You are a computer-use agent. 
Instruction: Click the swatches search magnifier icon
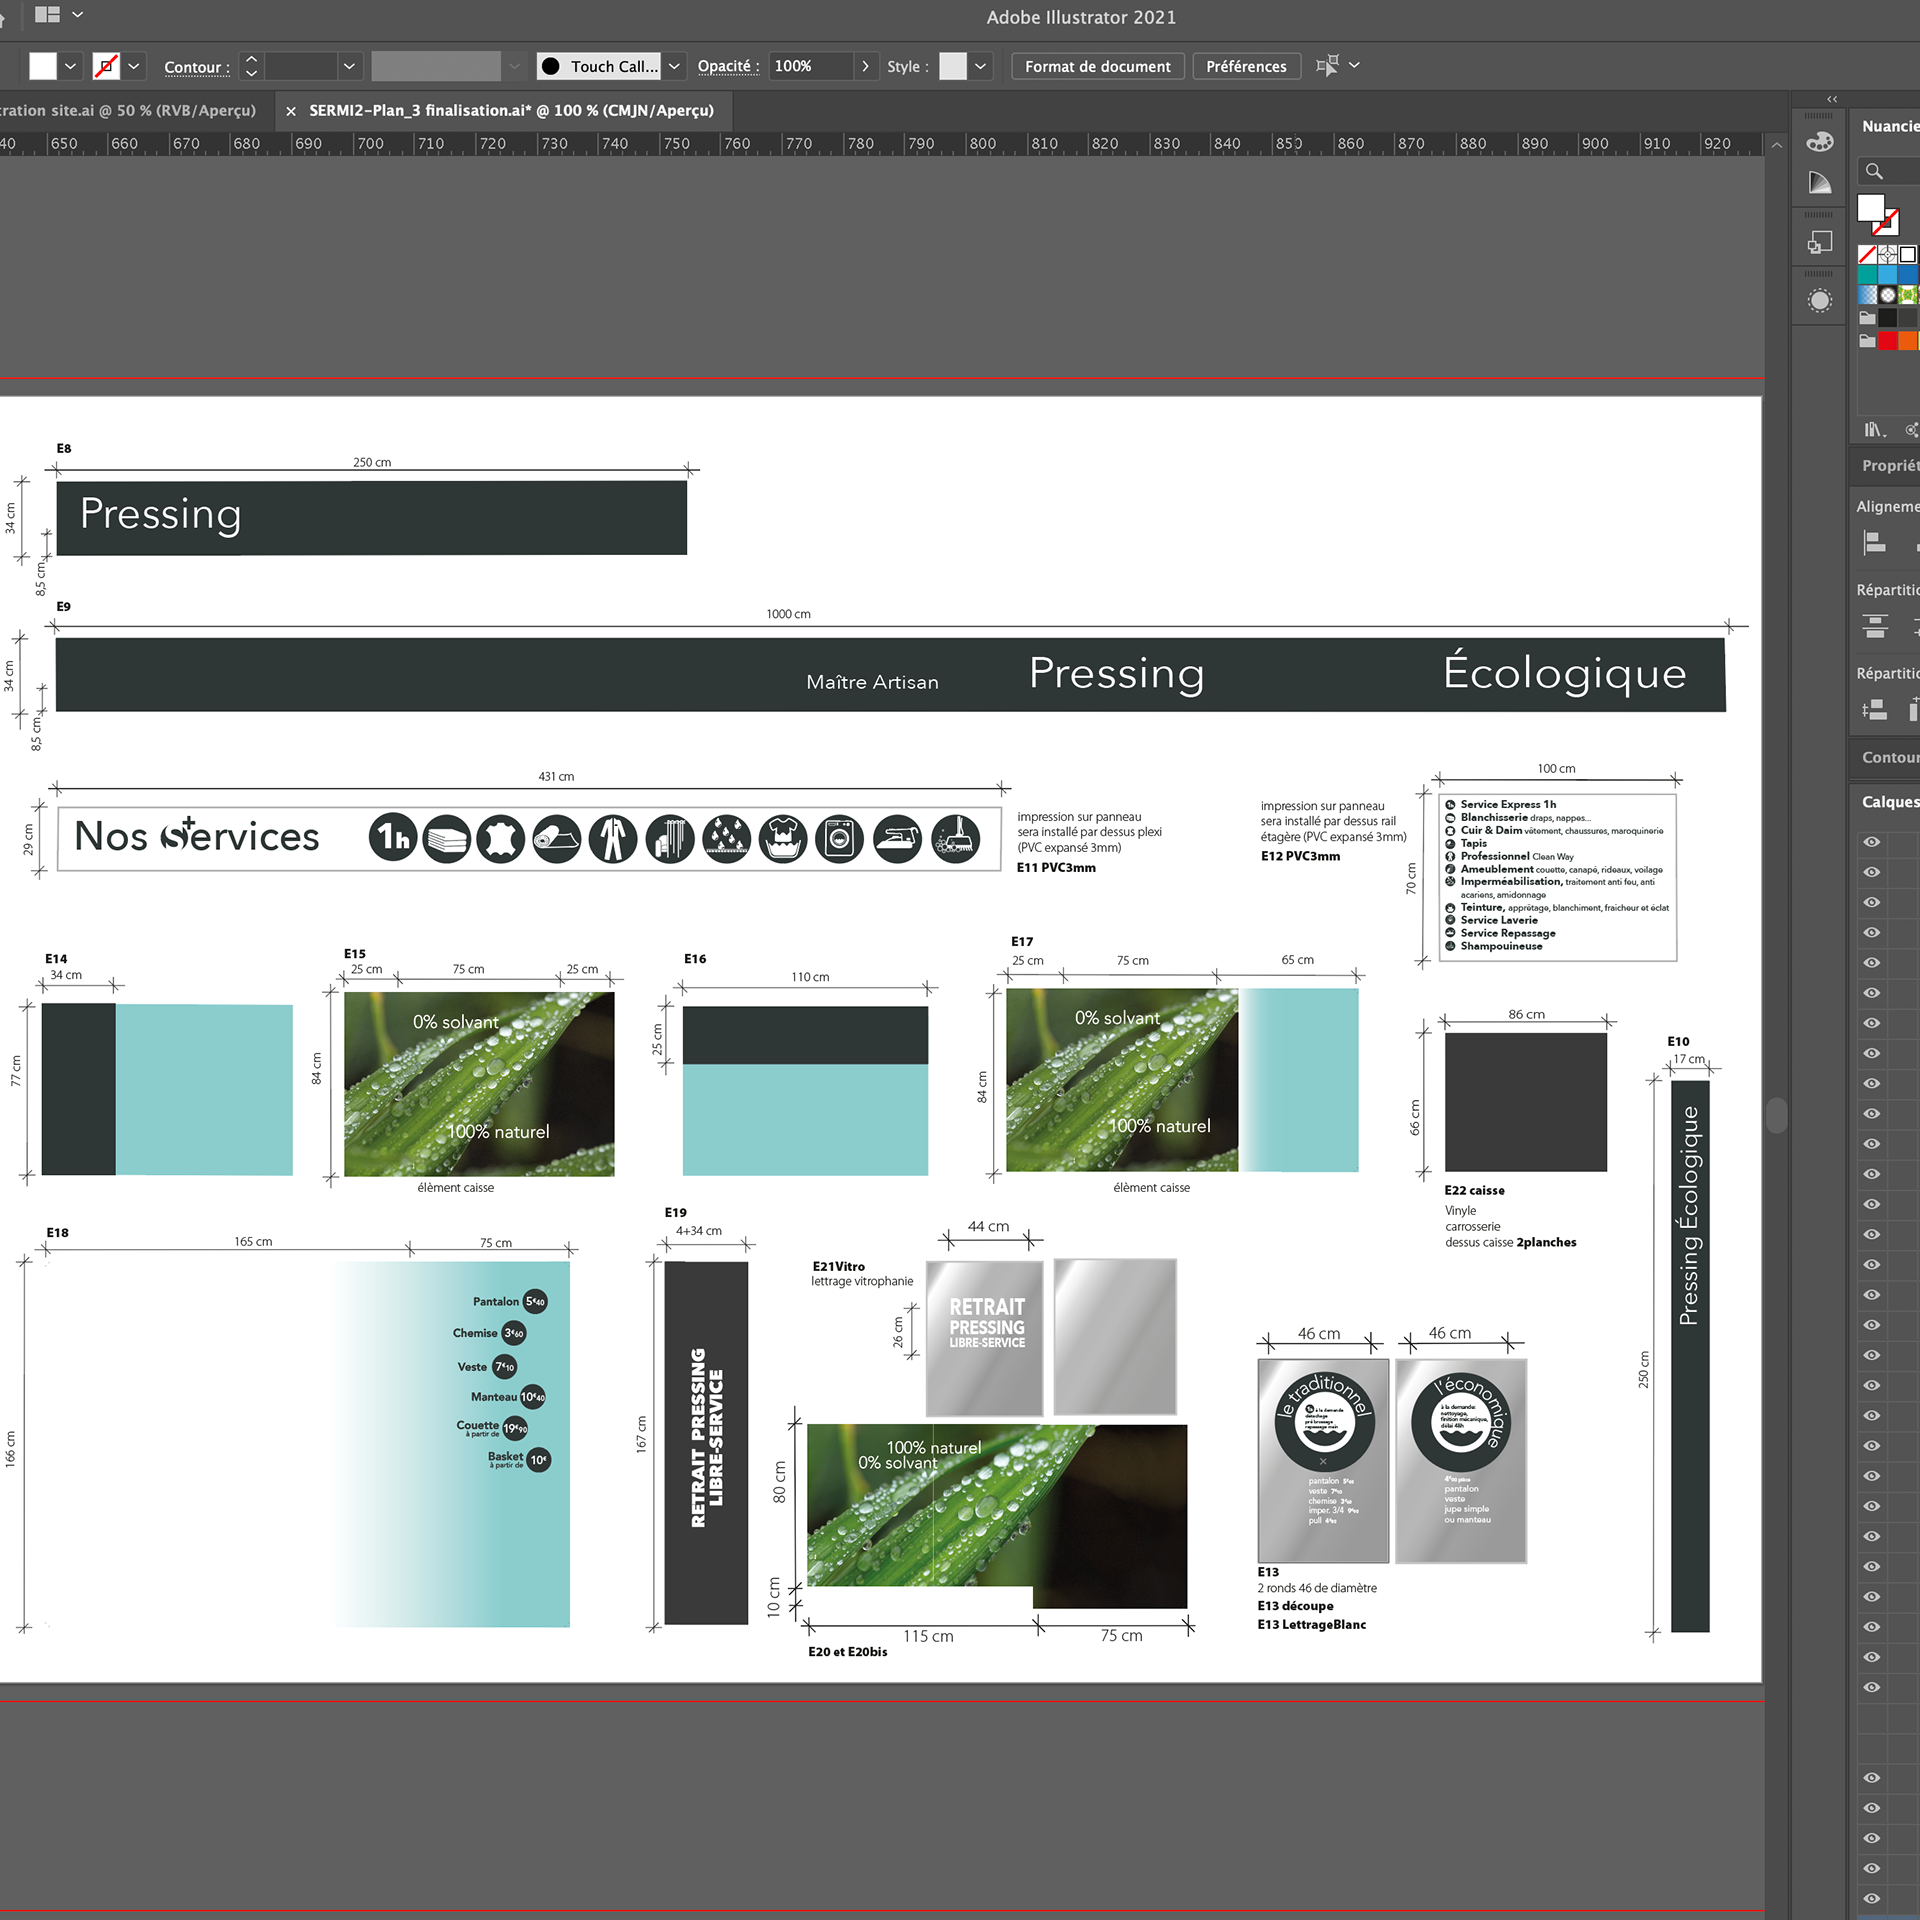pyautogui.click(x=1874, y=171)
